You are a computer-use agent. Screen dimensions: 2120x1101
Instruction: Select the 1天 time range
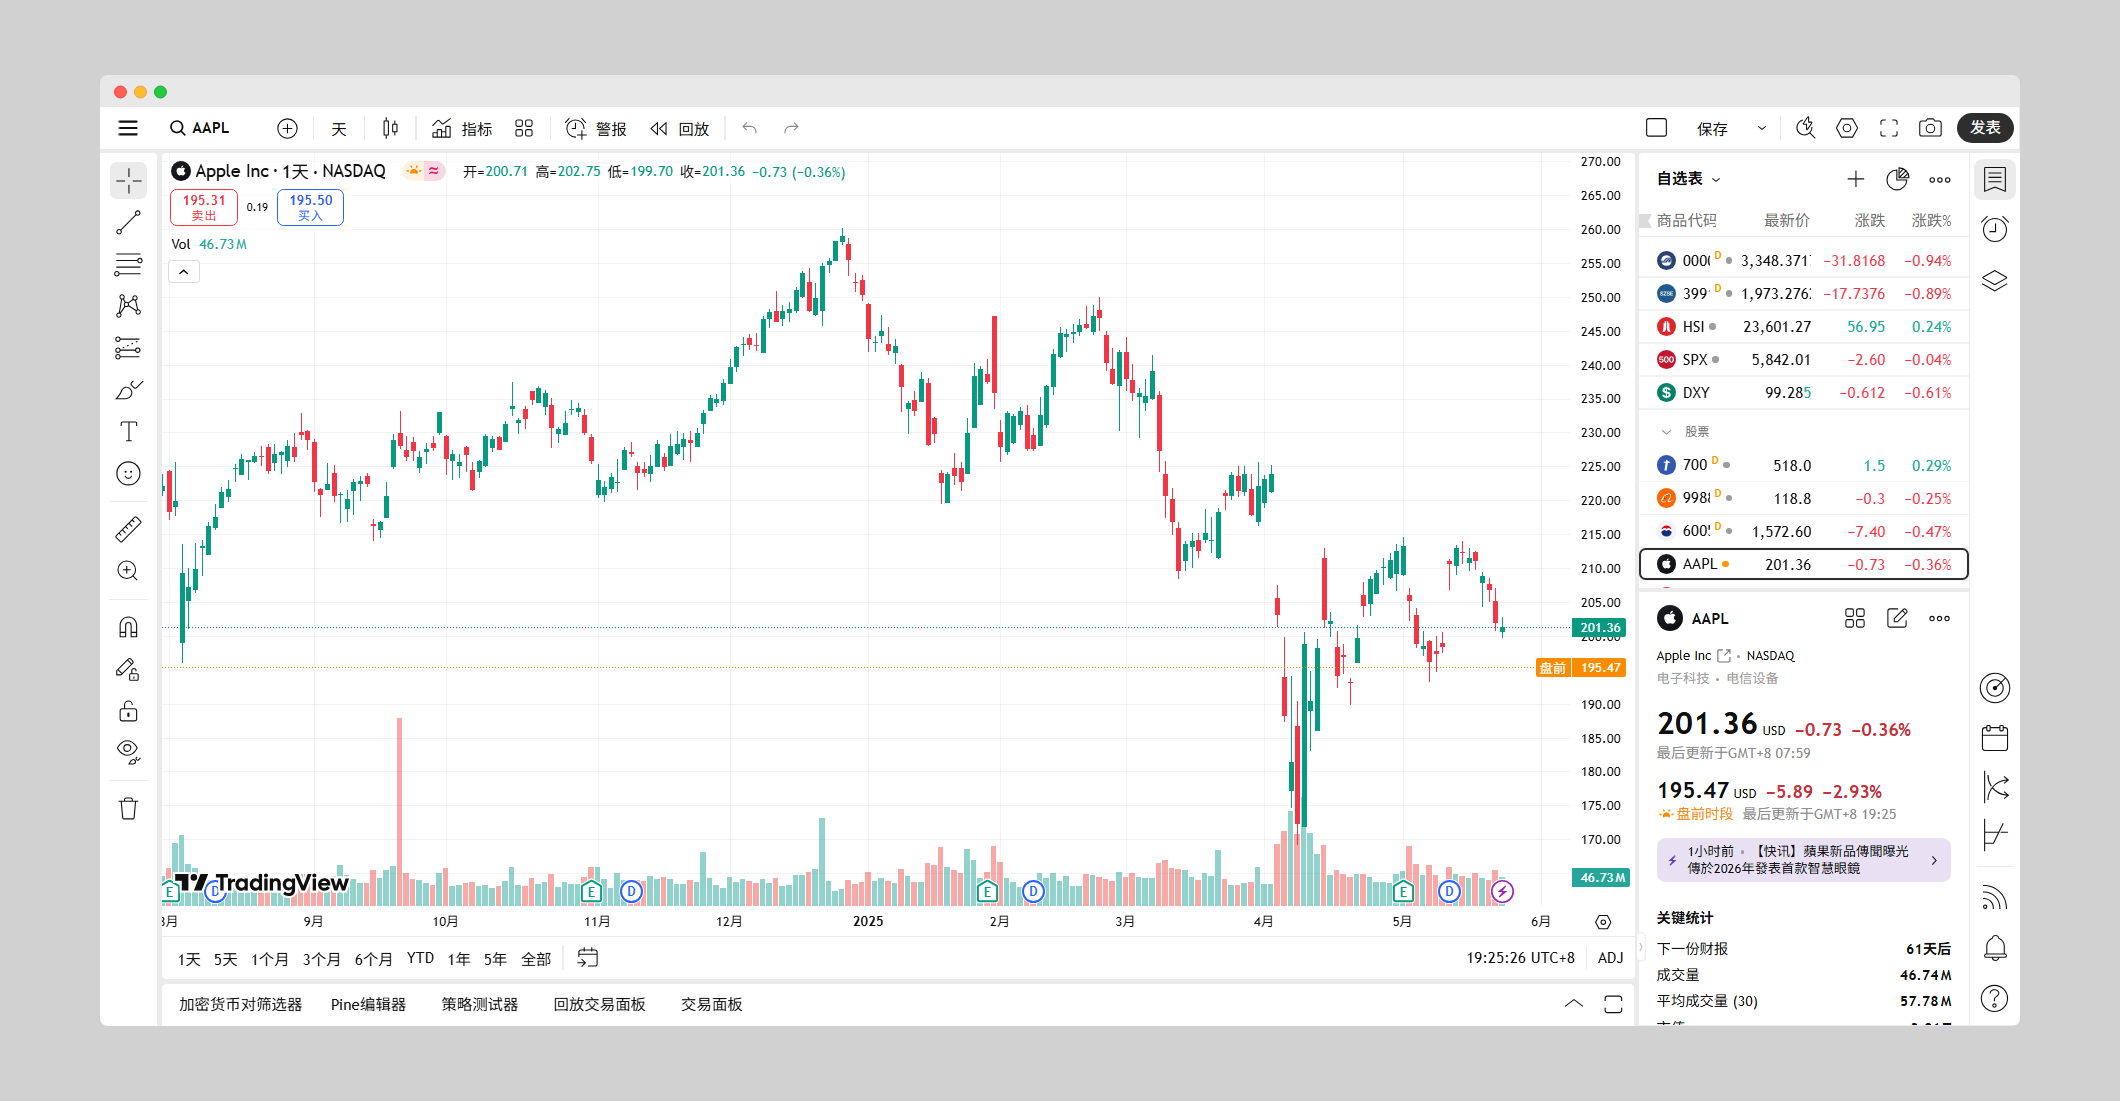[x=189, y=959]
